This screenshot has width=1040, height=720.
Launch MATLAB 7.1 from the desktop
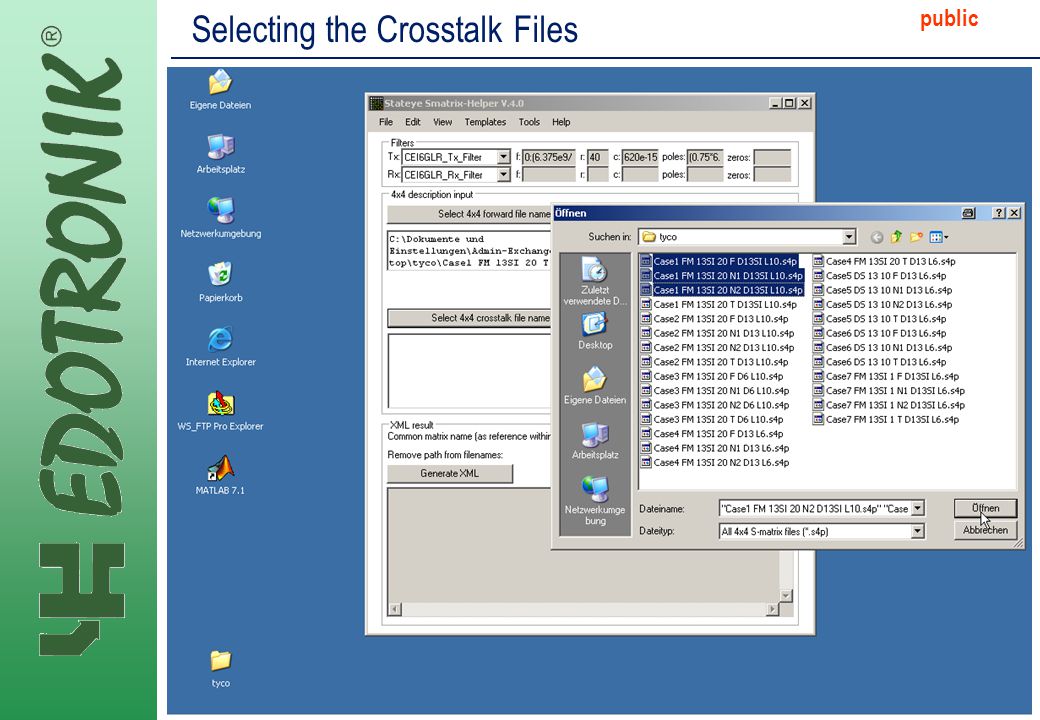[220, 475]
